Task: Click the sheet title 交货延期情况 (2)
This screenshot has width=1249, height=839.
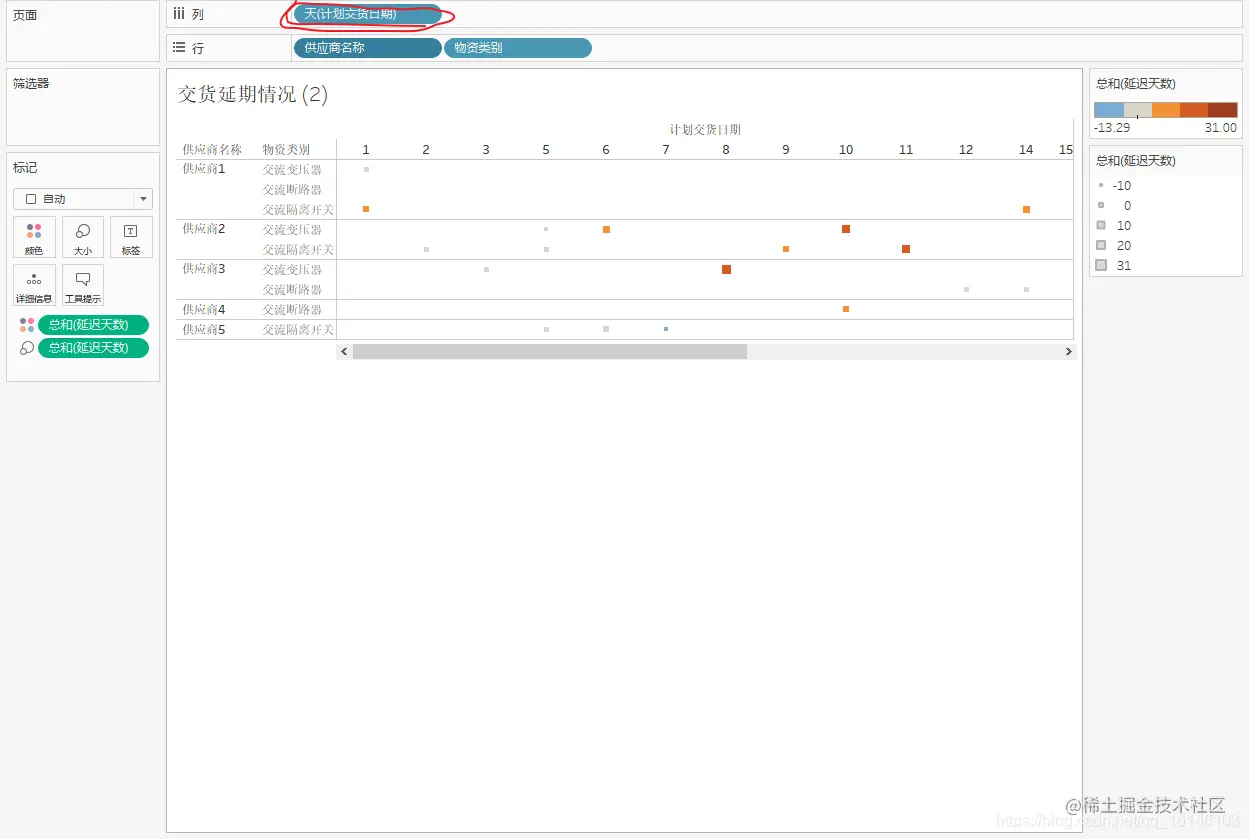Action: click(253, 94)
